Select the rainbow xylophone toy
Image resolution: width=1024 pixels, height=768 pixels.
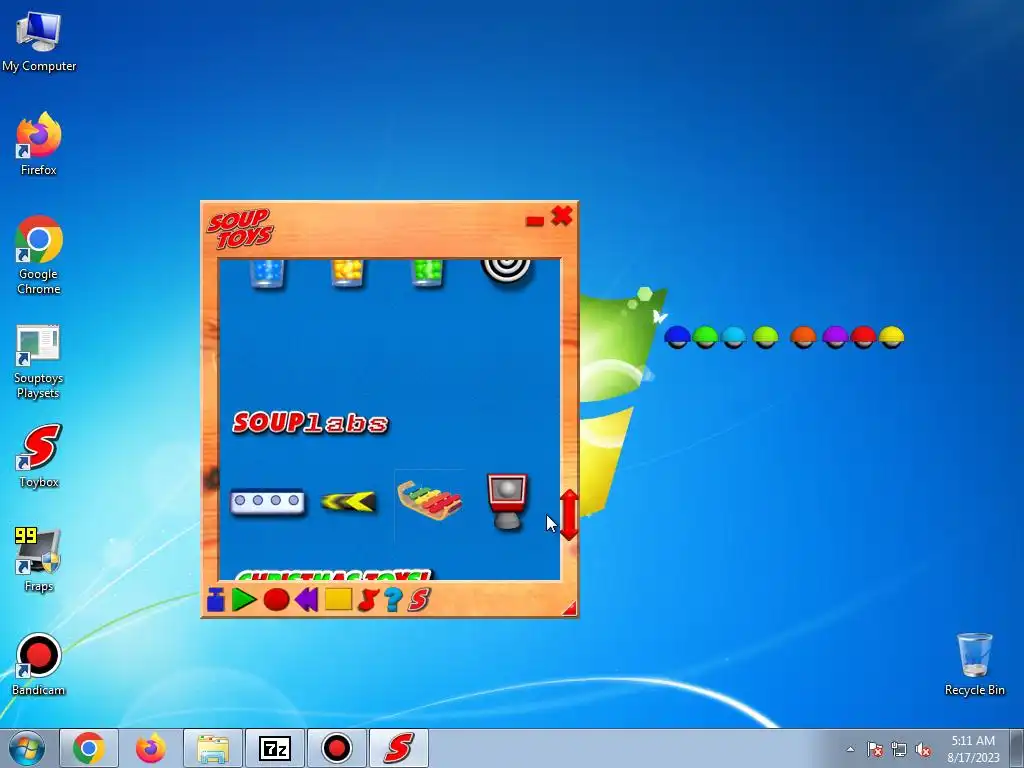(x=430, y=500)
